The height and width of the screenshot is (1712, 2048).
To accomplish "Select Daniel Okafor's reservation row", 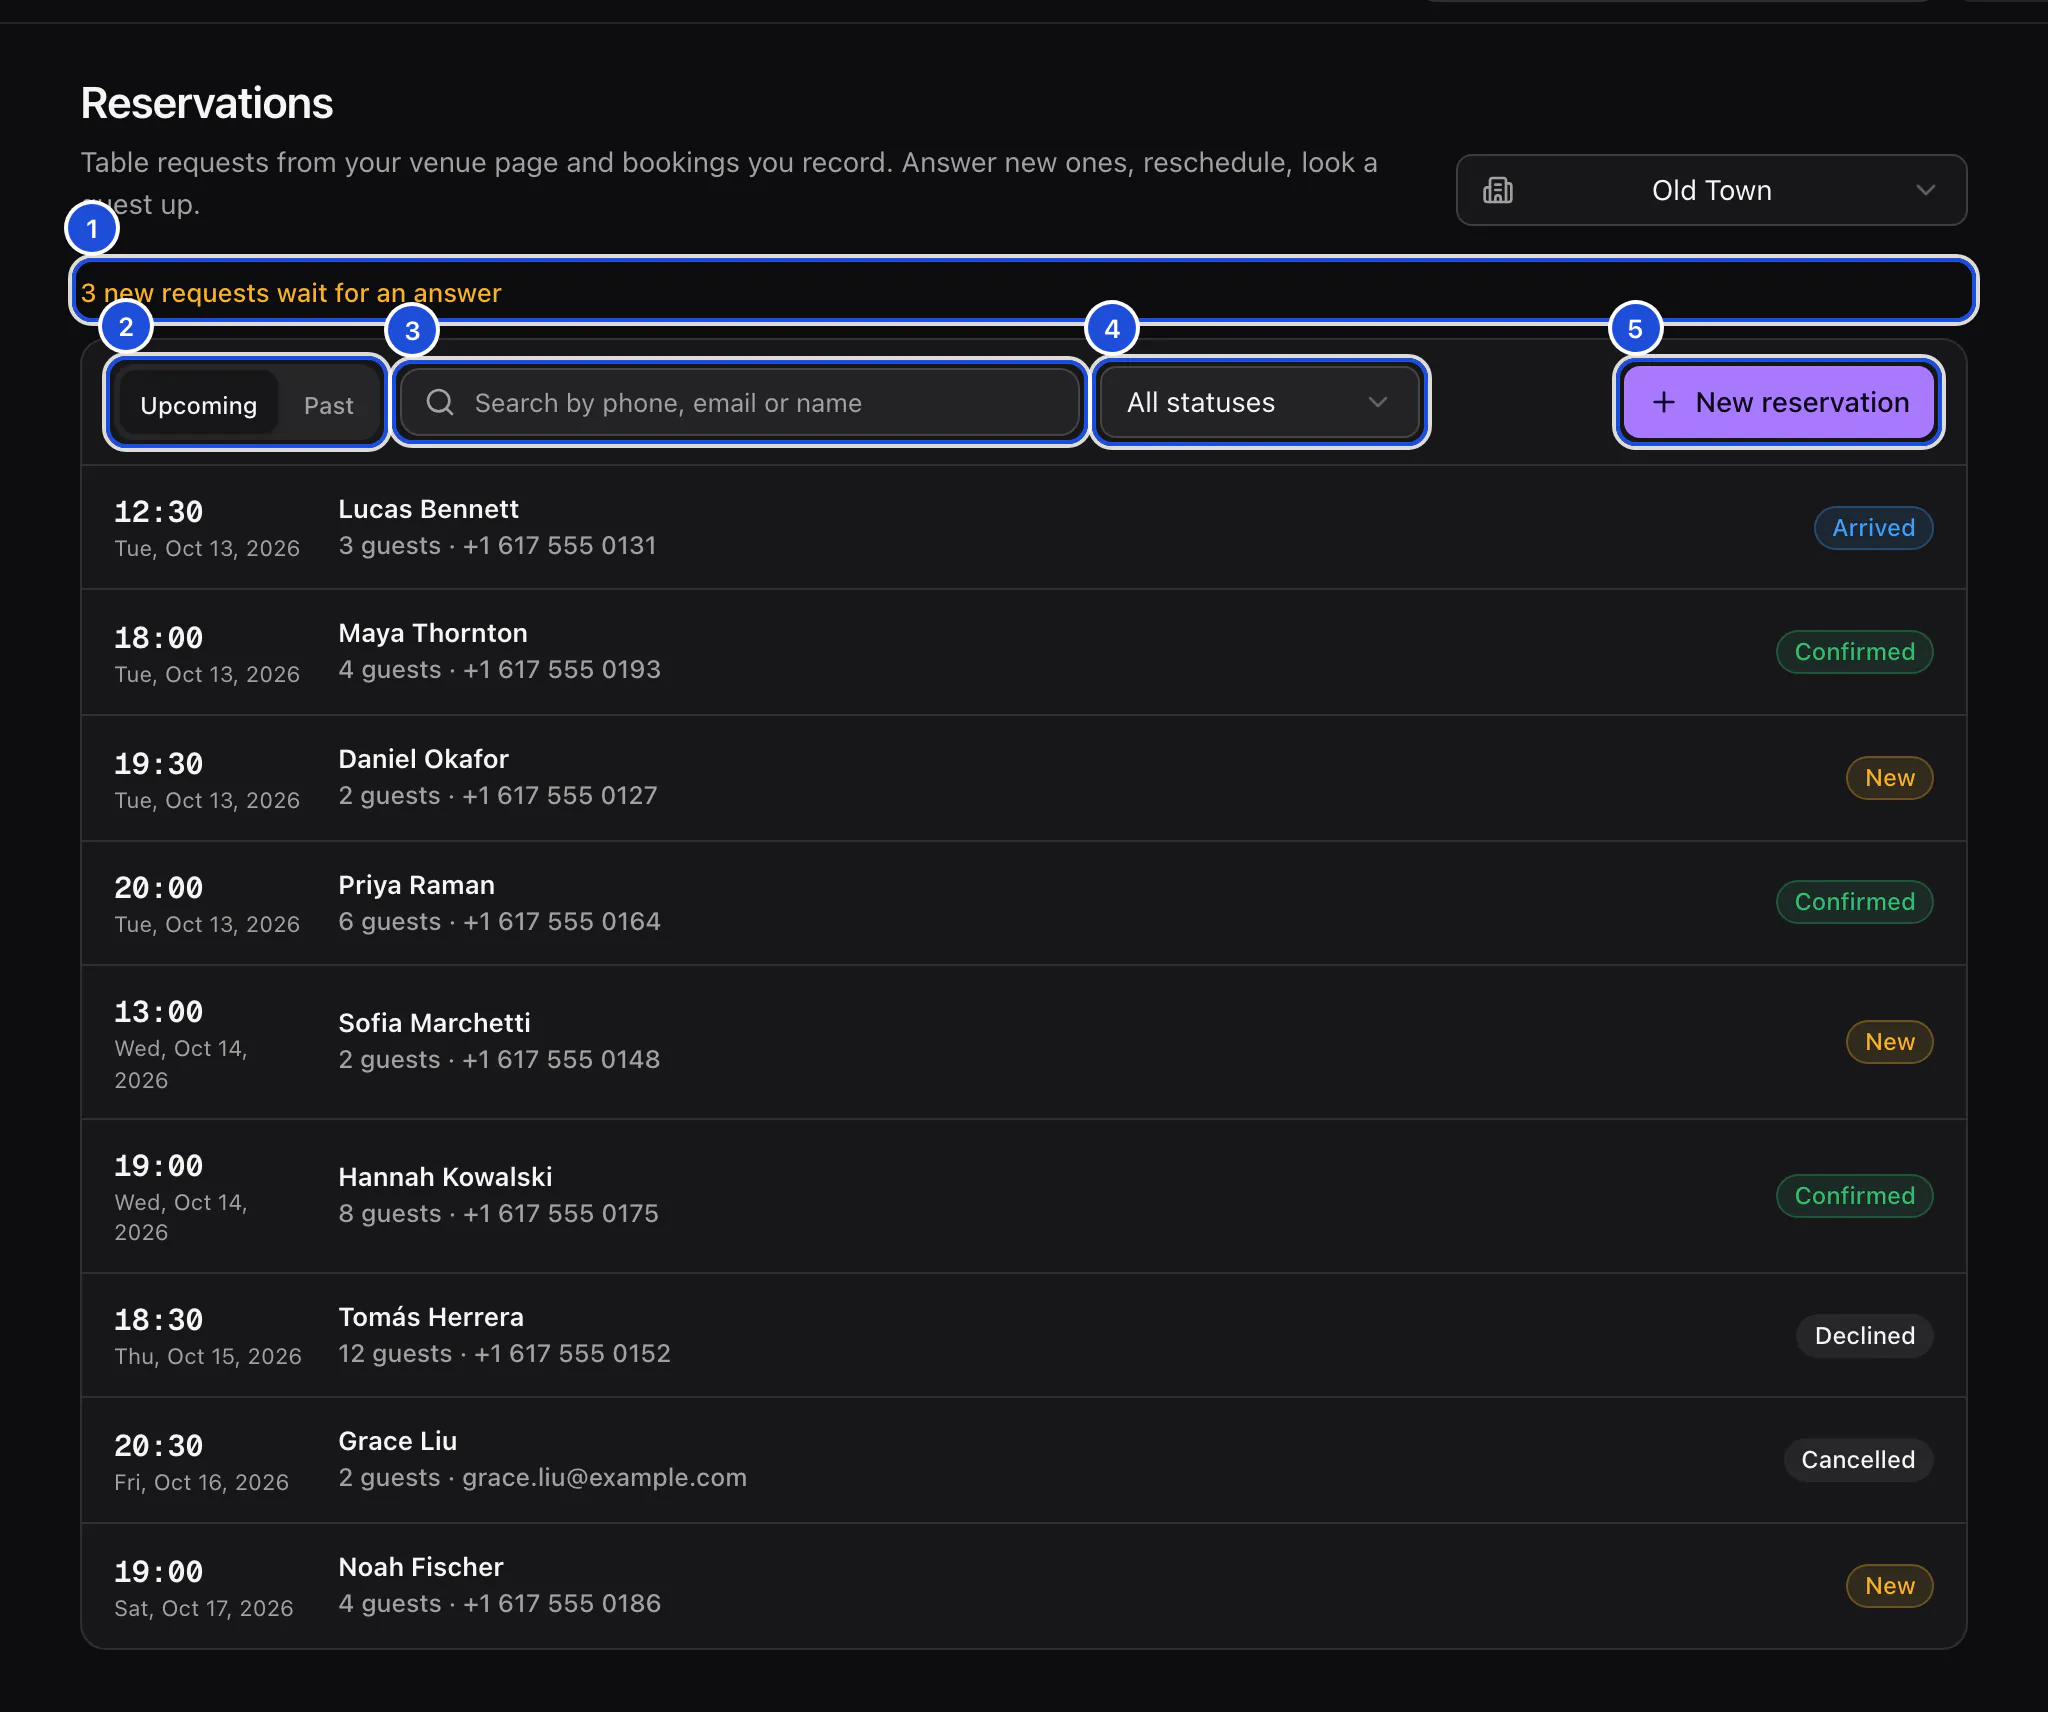I will point(1023,778).
